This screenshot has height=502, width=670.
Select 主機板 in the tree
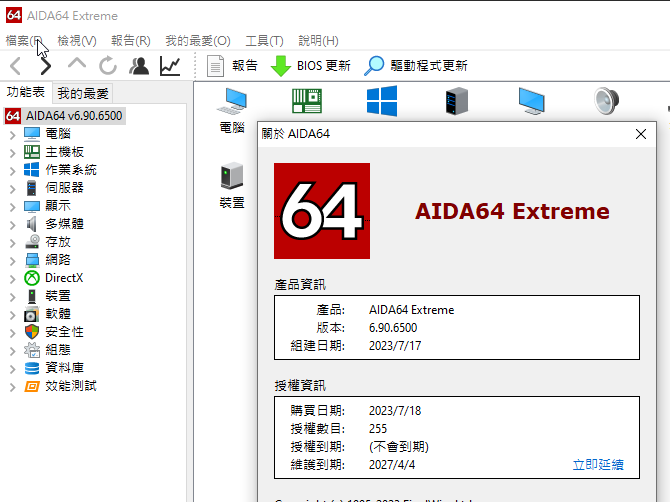(65, 152)
